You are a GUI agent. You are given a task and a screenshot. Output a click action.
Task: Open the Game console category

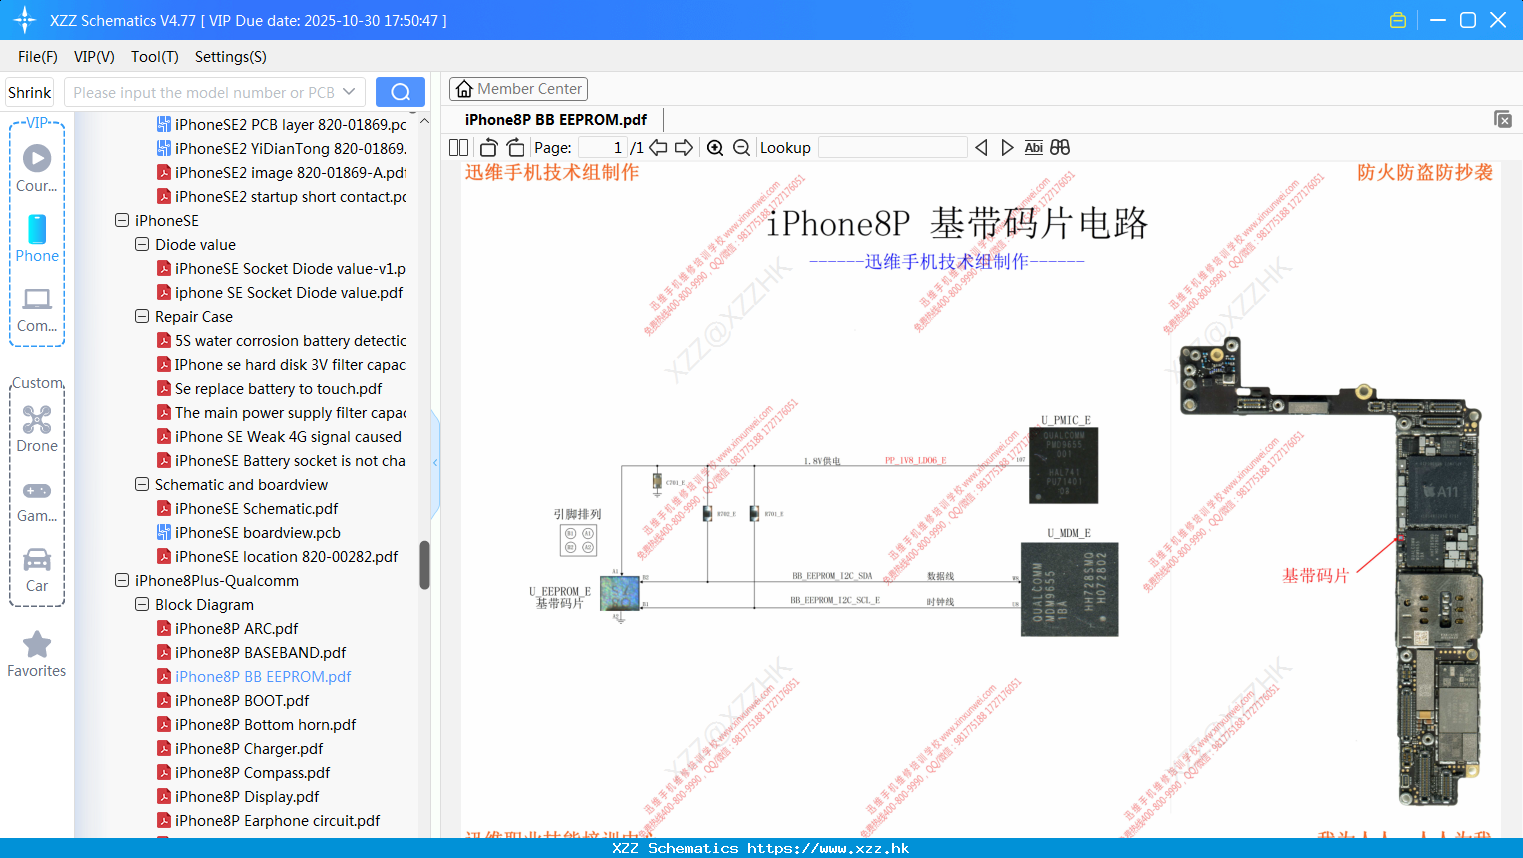(x=37, y=500)
